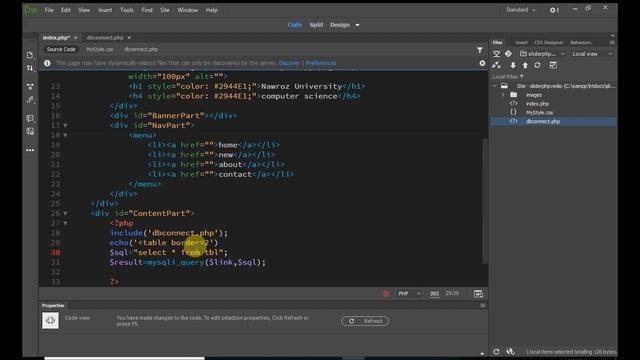Click the Refresh button in Properties panel
640x360 pixels.
(365, 321)
